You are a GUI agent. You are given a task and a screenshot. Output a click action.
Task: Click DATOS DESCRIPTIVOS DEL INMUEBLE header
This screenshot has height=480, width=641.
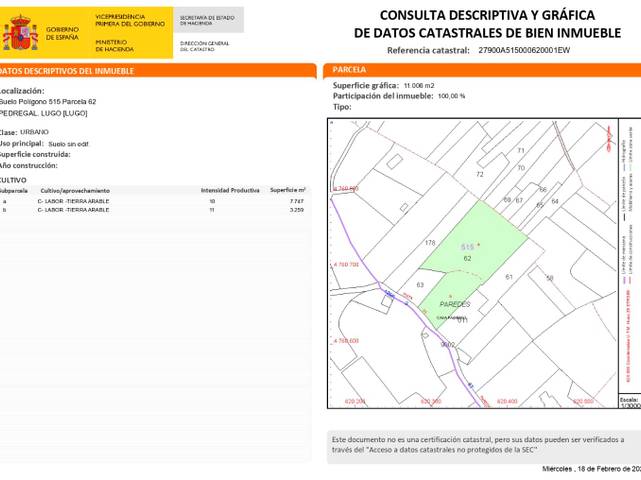(x=67, y=71)
